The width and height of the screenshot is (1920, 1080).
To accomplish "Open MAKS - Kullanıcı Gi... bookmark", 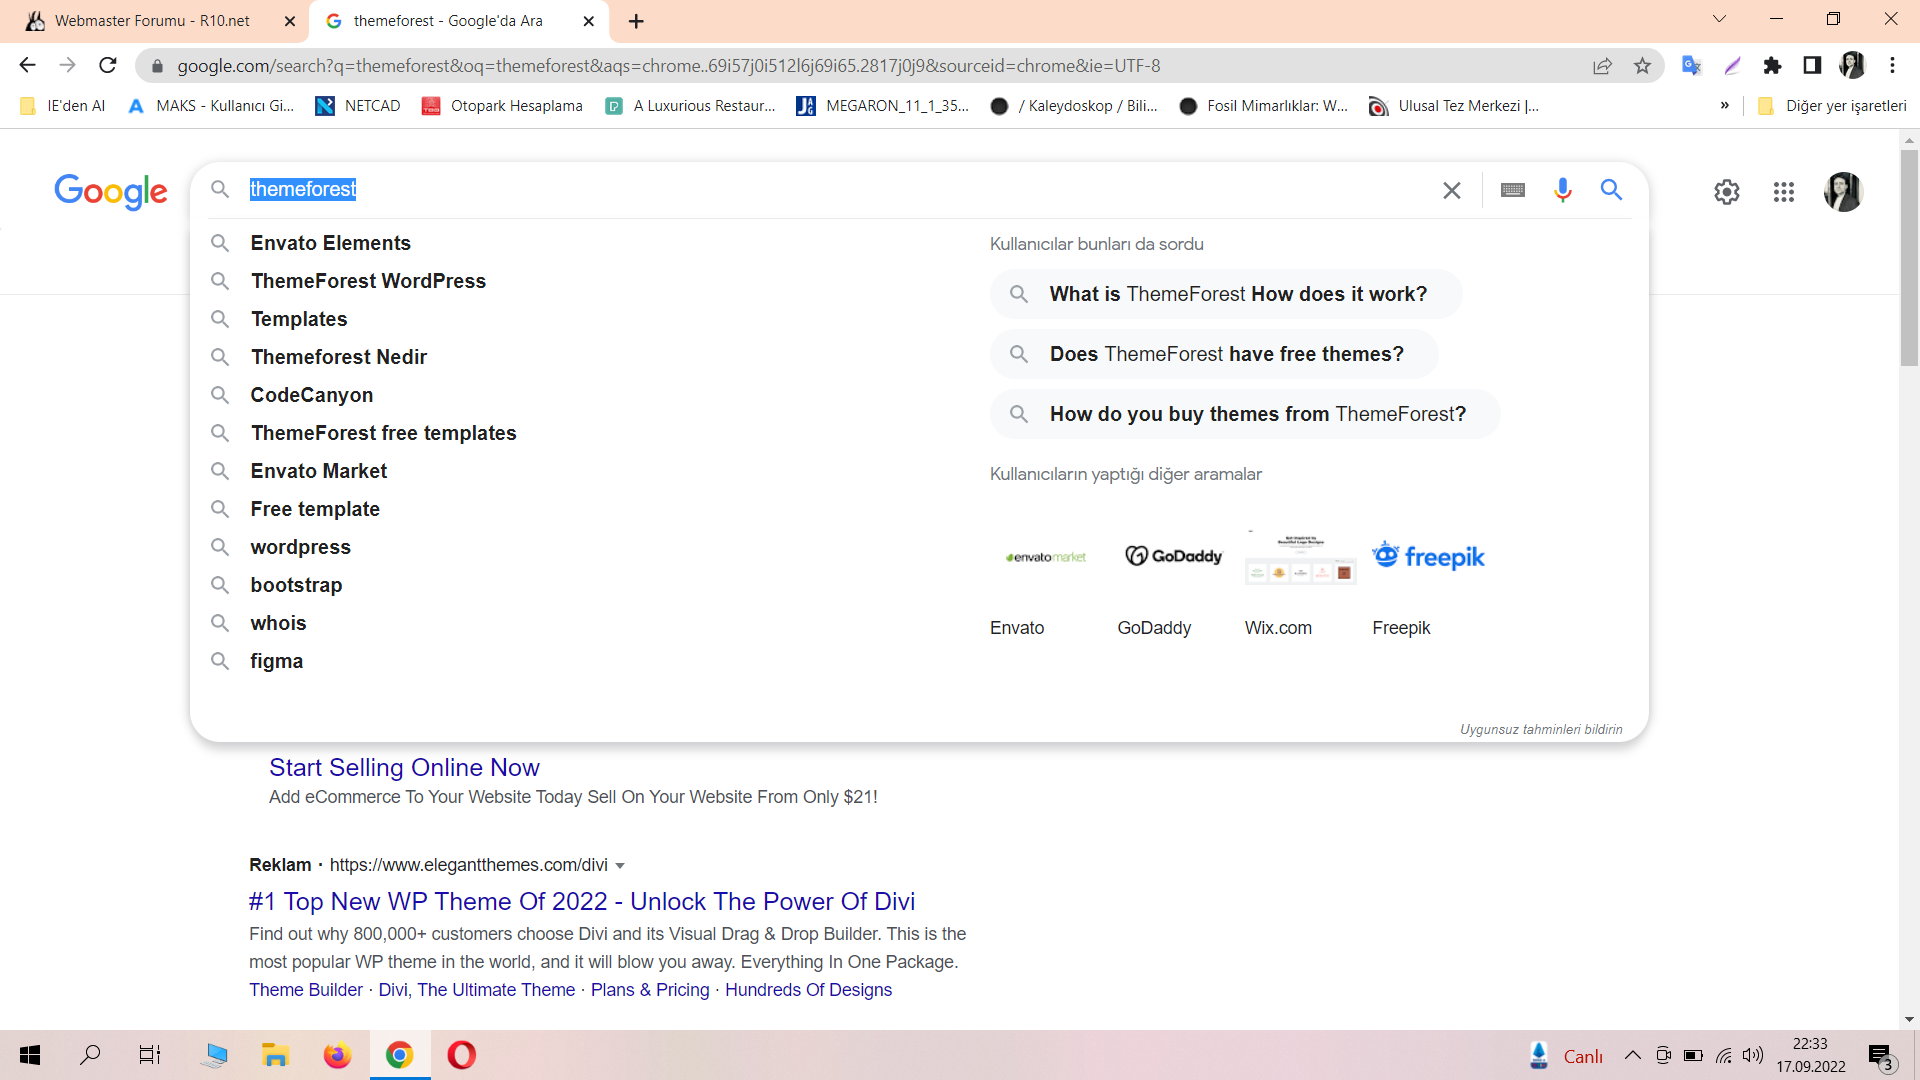I will (211, 106).
